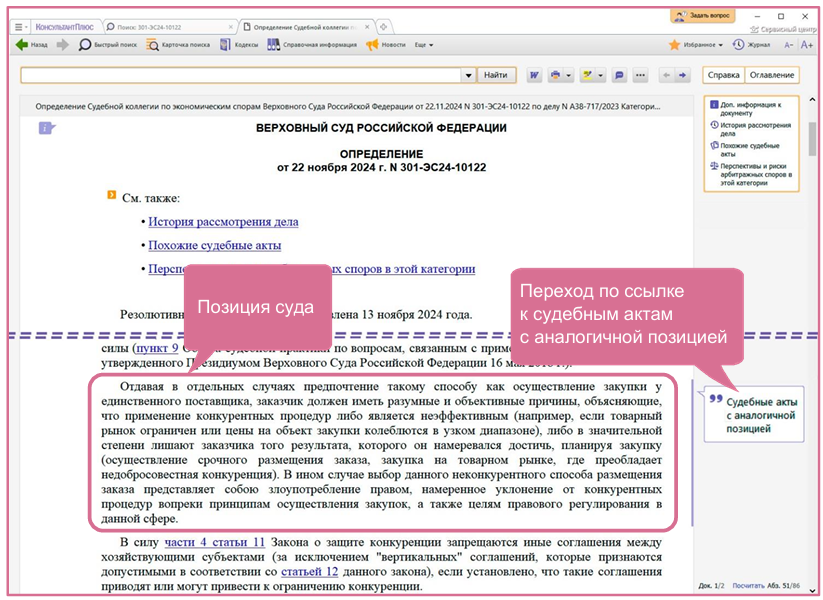The width and height of the screenshot is (823, 600).
Task: Follow the Похожие судебные акты link in the document
Action: click(215, 245)
